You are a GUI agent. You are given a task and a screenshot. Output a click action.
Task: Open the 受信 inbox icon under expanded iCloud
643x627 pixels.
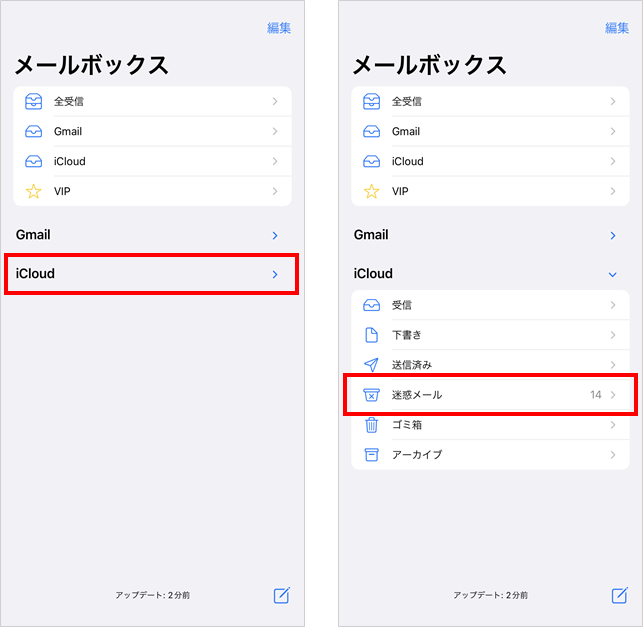[371, 305]
